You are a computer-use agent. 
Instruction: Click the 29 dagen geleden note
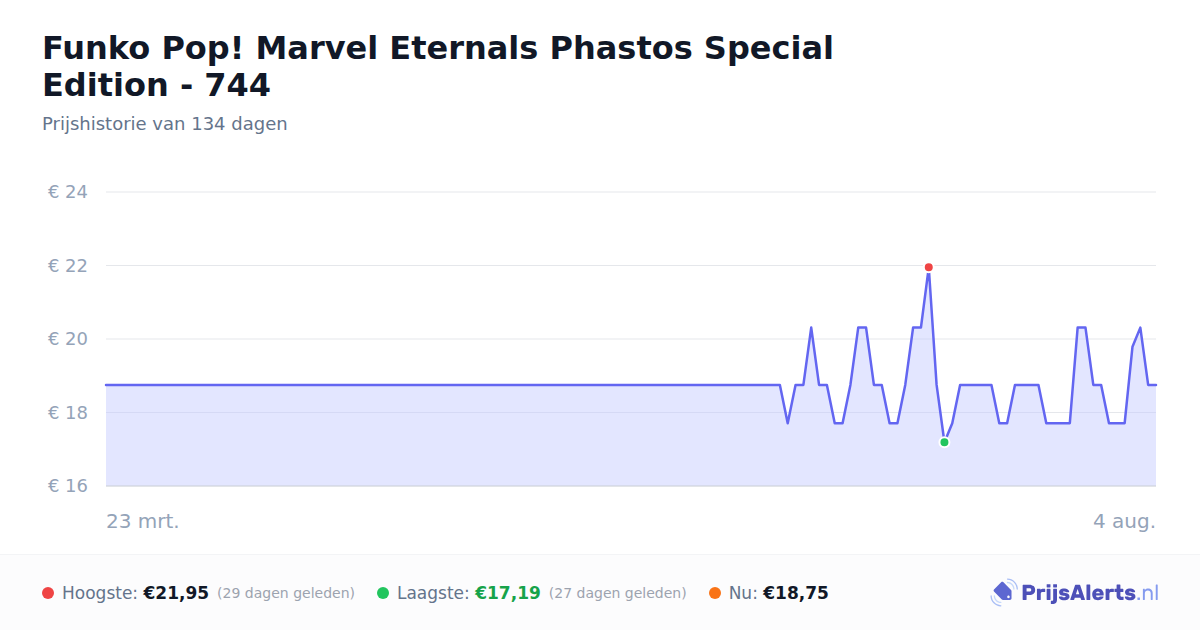click(286, 593)
